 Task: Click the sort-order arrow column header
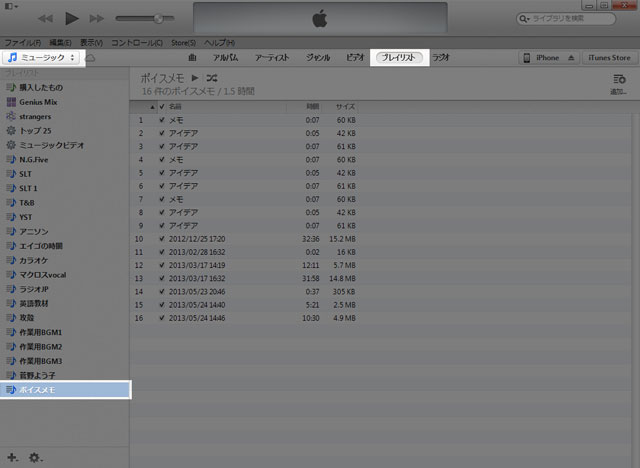click(144, 107)
